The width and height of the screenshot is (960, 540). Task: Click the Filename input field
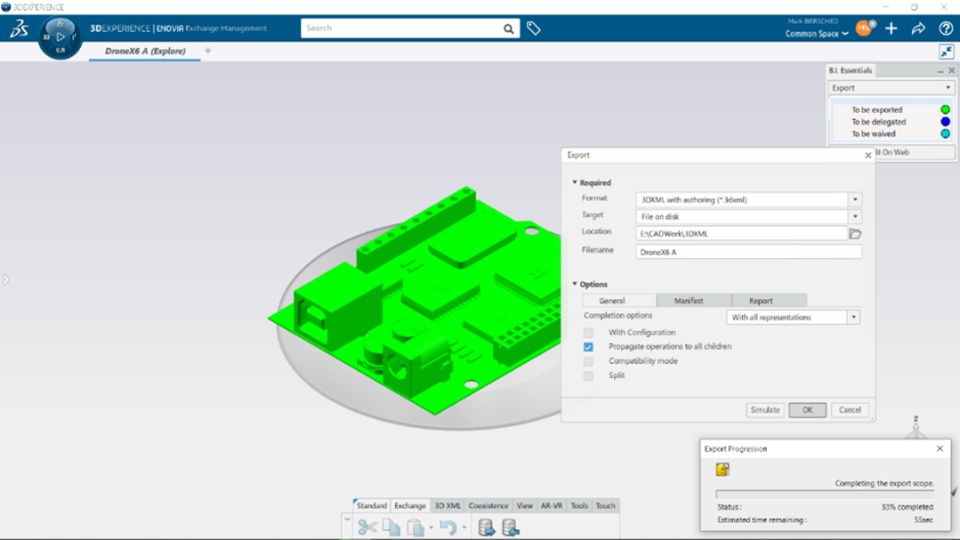(749, 252)
